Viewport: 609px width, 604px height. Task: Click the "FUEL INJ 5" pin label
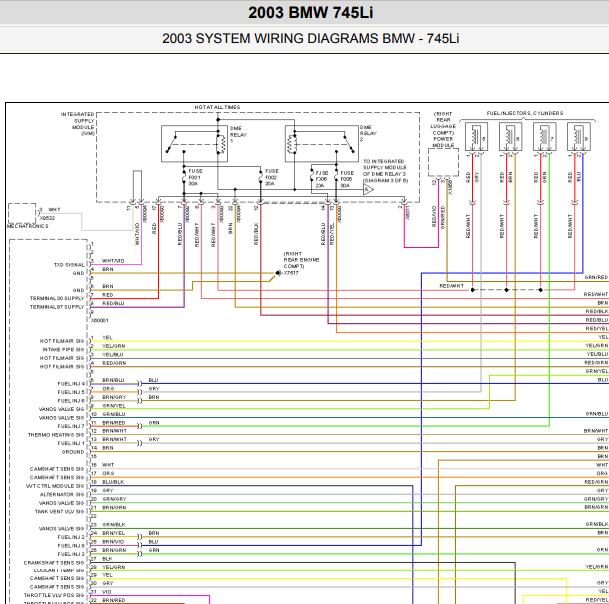(x=71, y=392)
